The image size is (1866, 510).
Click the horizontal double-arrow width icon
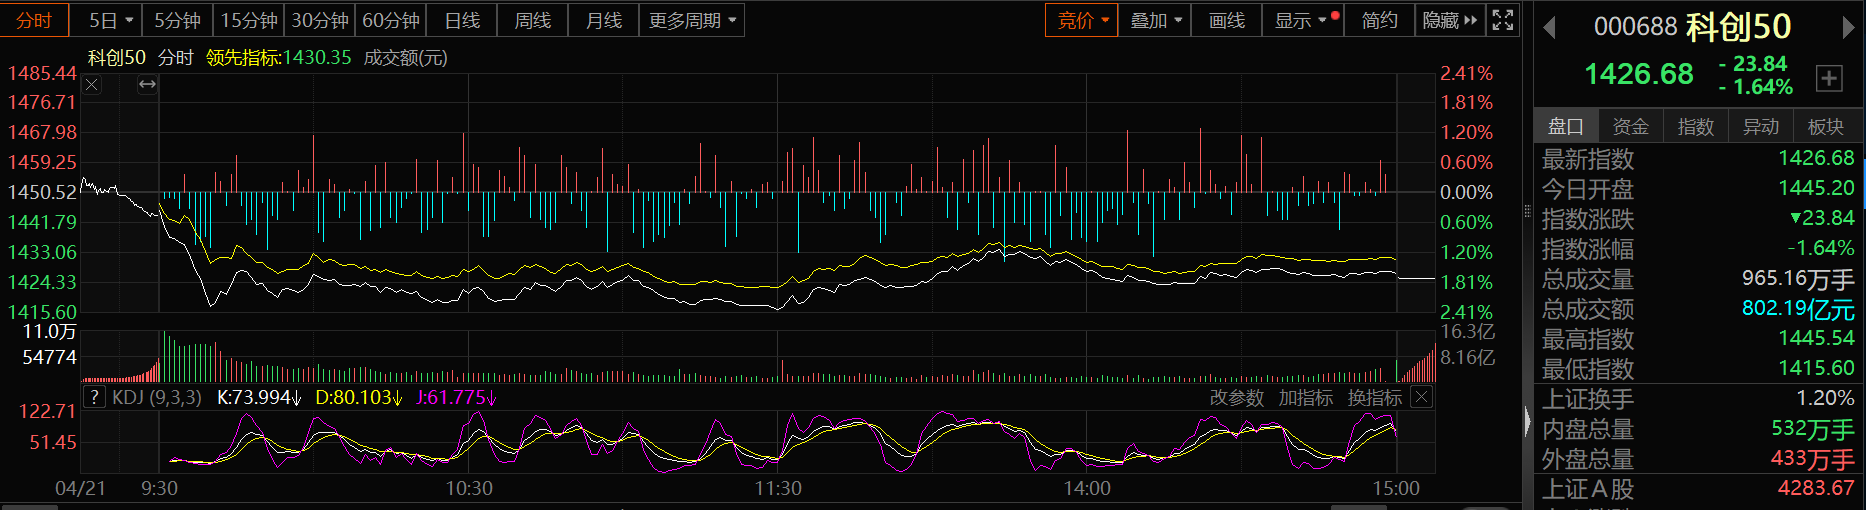click(x=147, y=85)
